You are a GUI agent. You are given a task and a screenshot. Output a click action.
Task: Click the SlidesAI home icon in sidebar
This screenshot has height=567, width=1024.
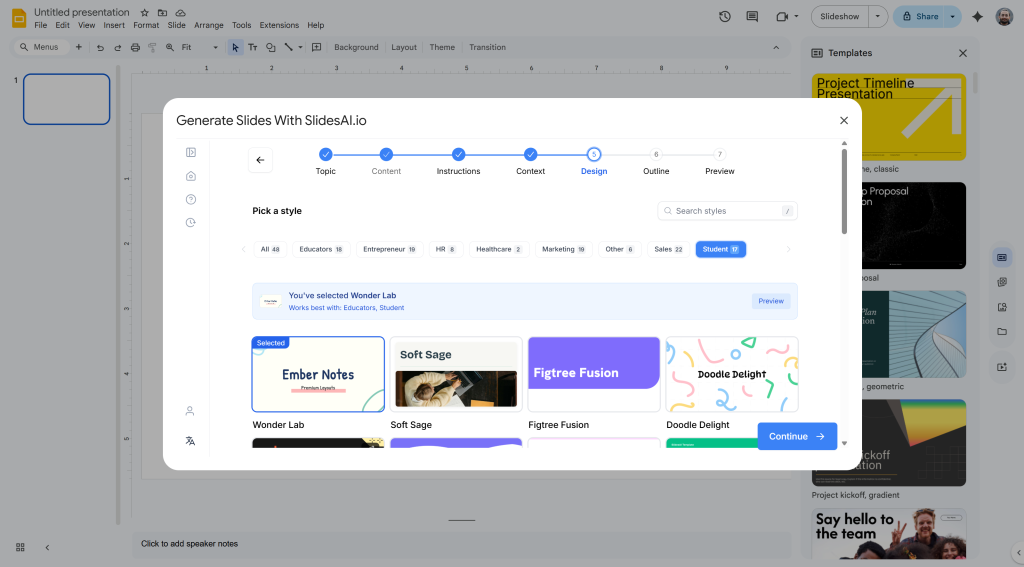pos(191,176)
